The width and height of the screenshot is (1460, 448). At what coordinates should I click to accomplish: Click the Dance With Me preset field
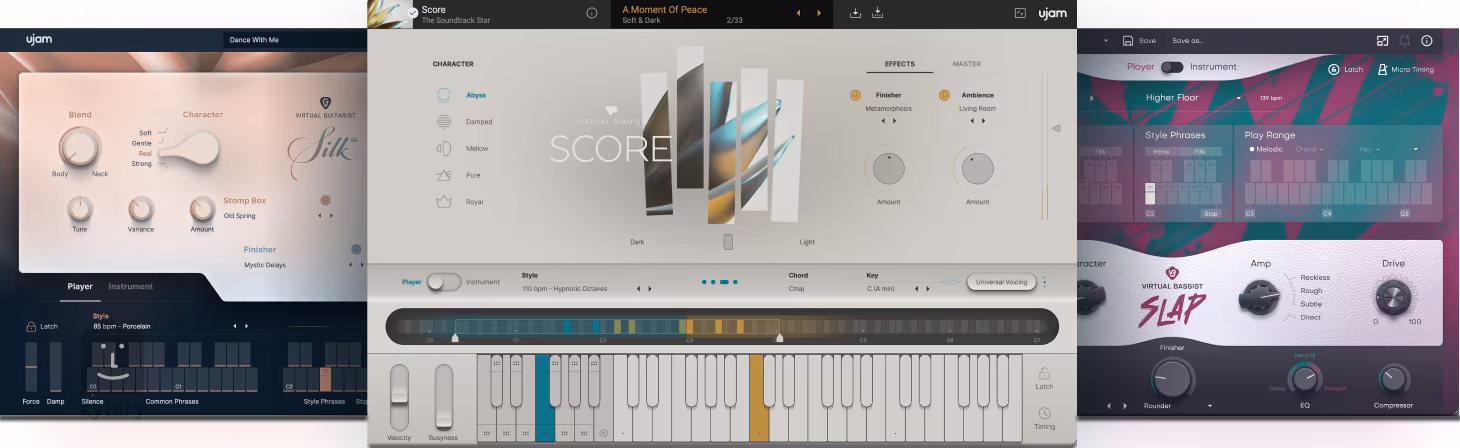(295, 40)
